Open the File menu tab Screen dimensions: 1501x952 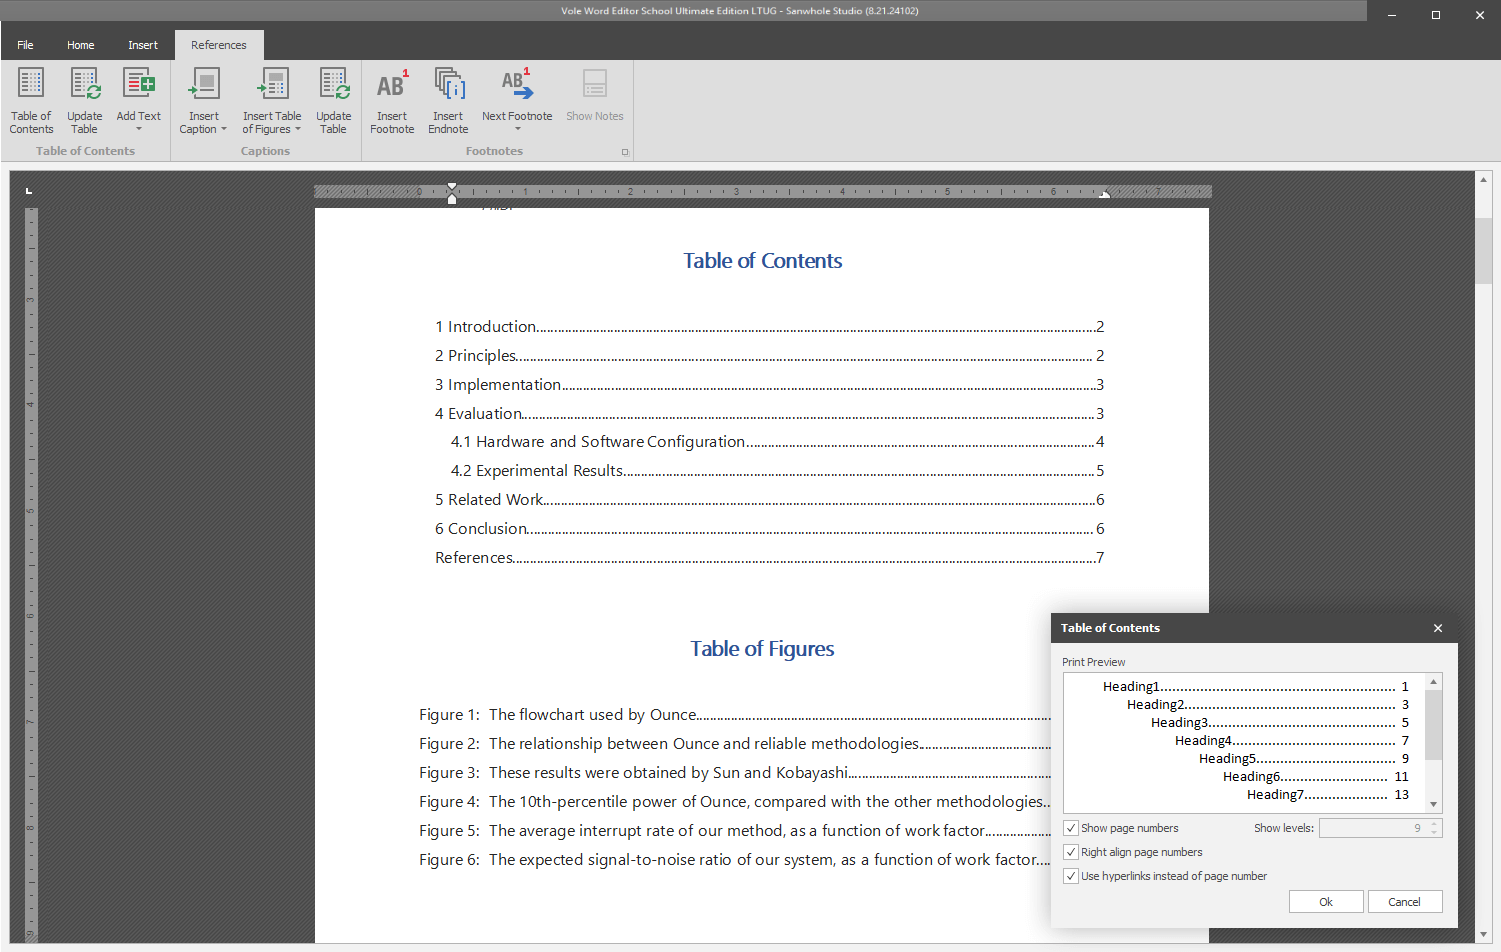[25, 45]
